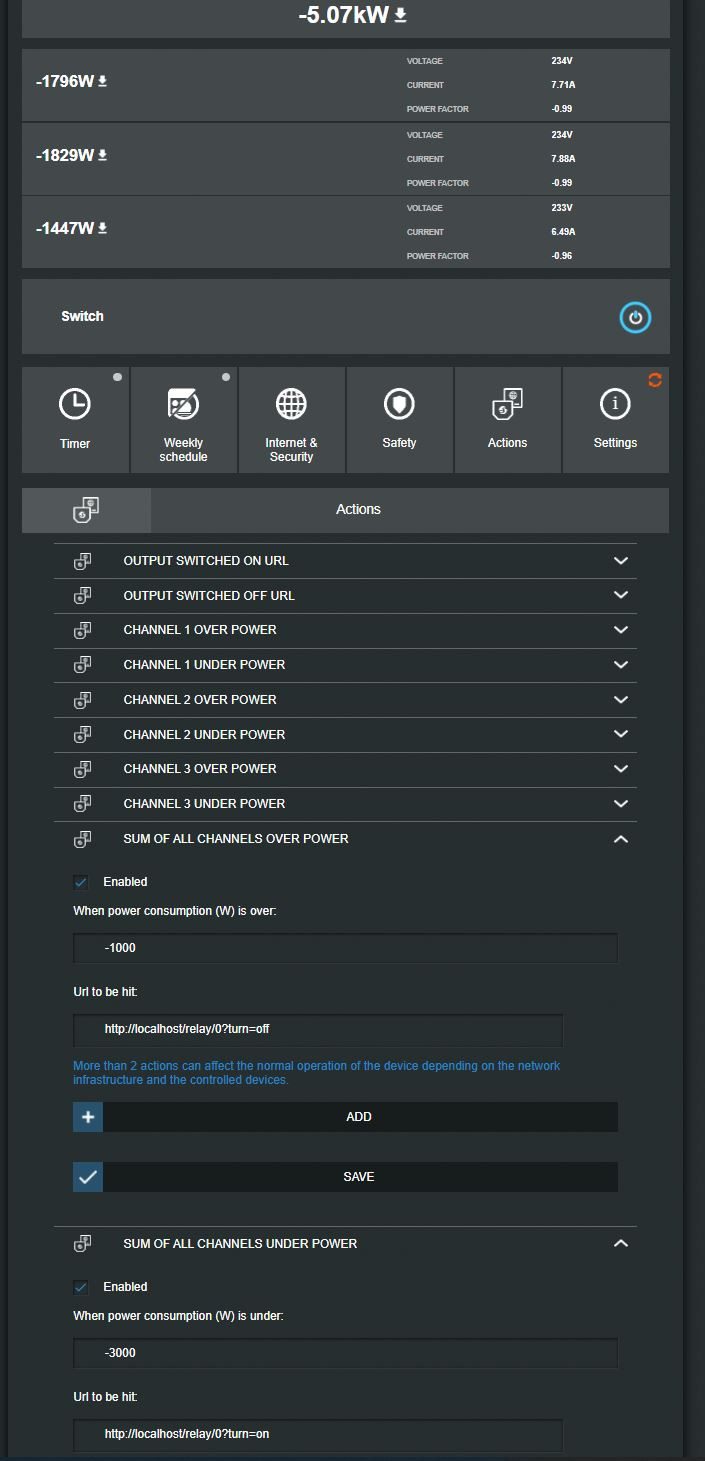Uncheck Enabled under Sum Over Power
The height and width of the screenshot is (1461, 705).
coord(81,882)
